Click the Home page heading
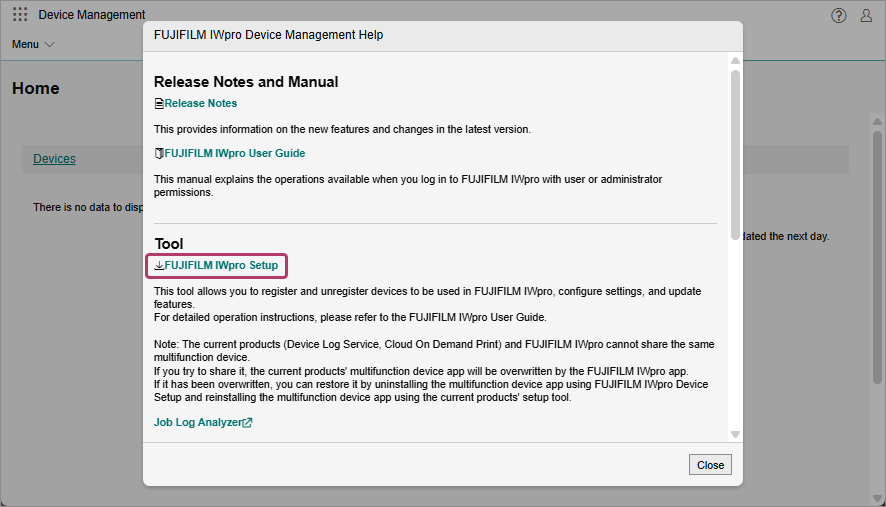The width and height of the screenshot is (886, 507). coord(36,88)
